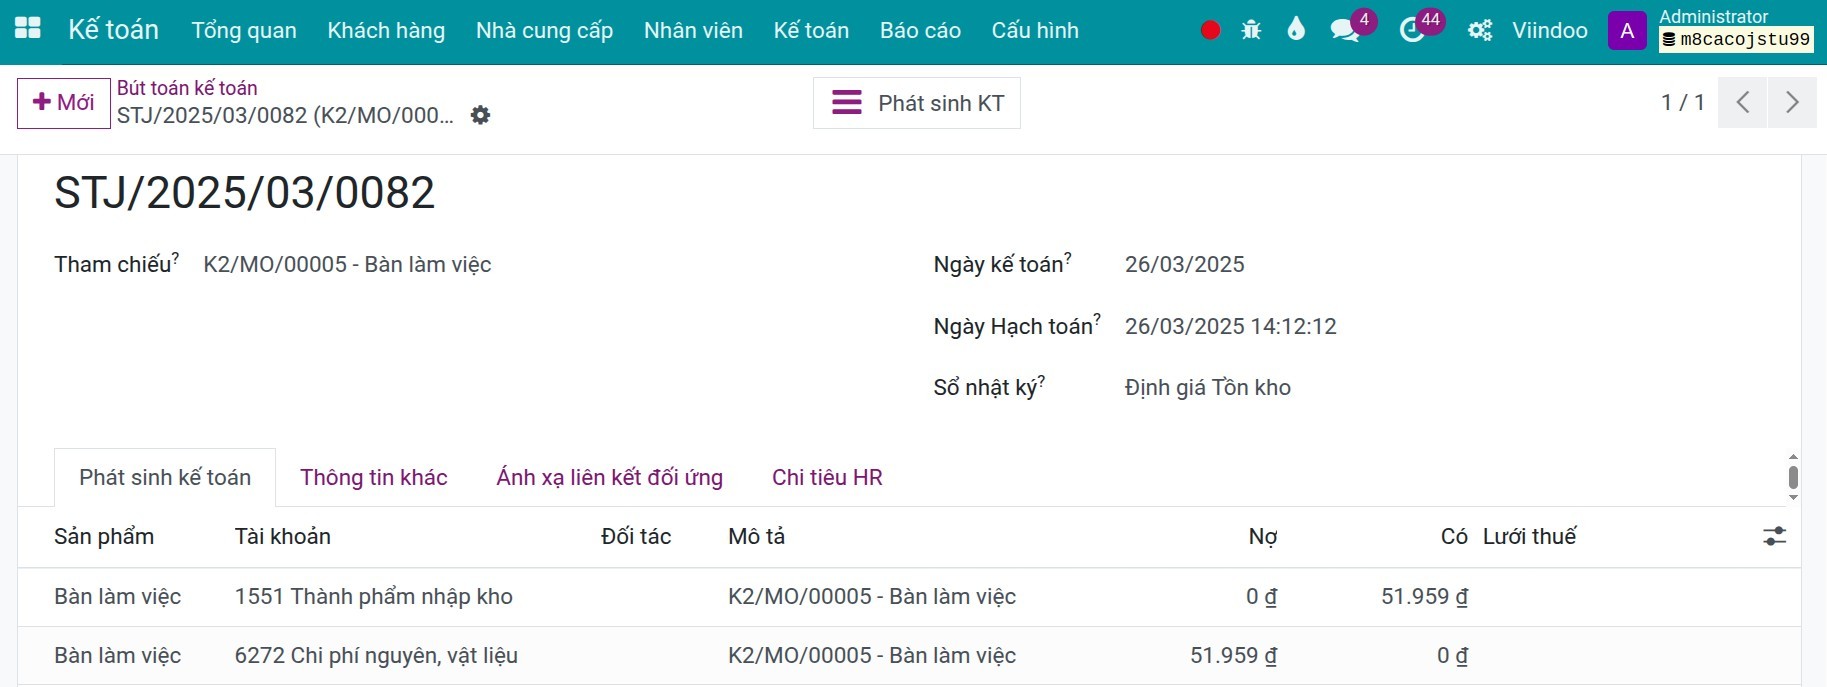Create a new entry with Mới button
Screen dimensions: 1827x687
click(63, 103)
